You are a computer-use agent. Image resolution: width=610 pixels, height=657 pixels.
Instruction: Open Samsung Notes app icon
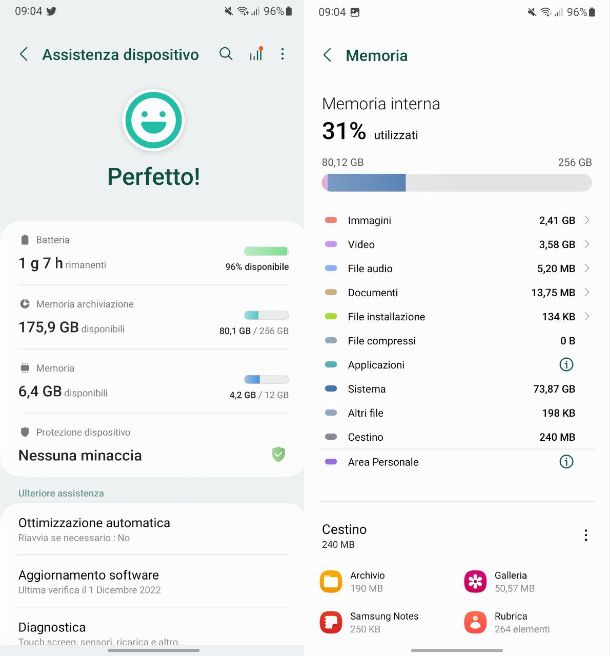331,622
